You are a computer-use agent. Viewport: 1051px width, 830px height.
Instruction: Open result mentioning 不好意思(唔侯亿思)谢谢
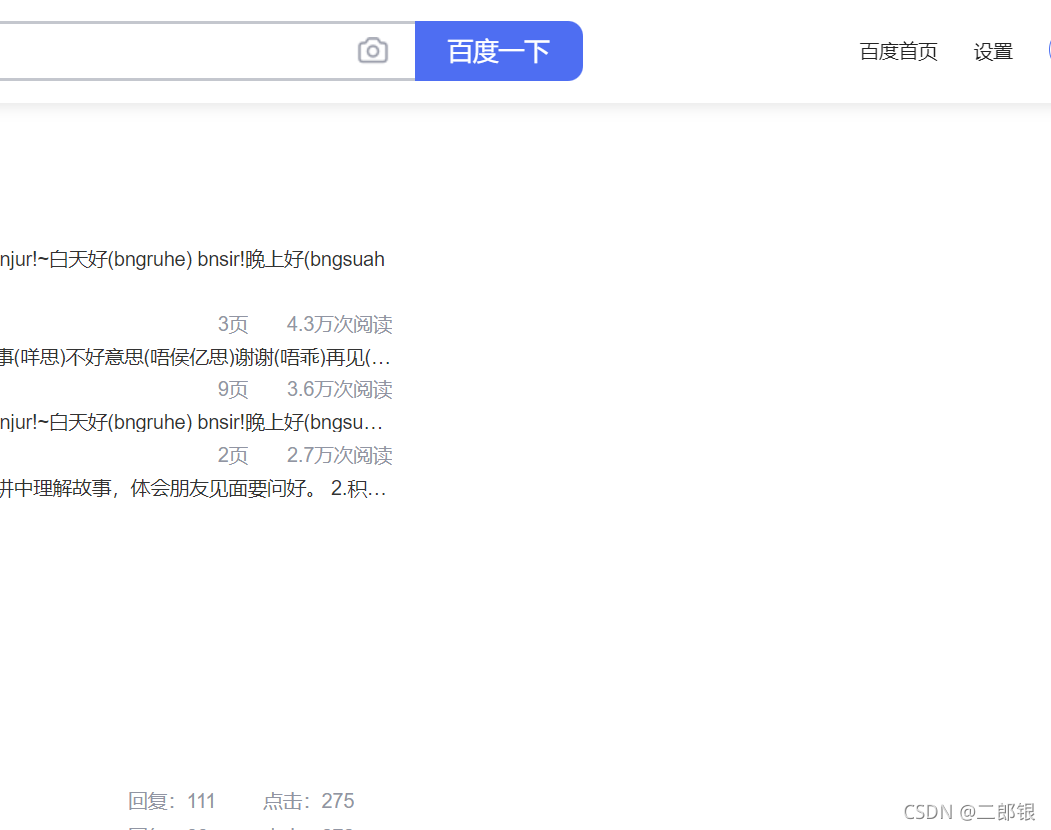(x=195, y=357)
